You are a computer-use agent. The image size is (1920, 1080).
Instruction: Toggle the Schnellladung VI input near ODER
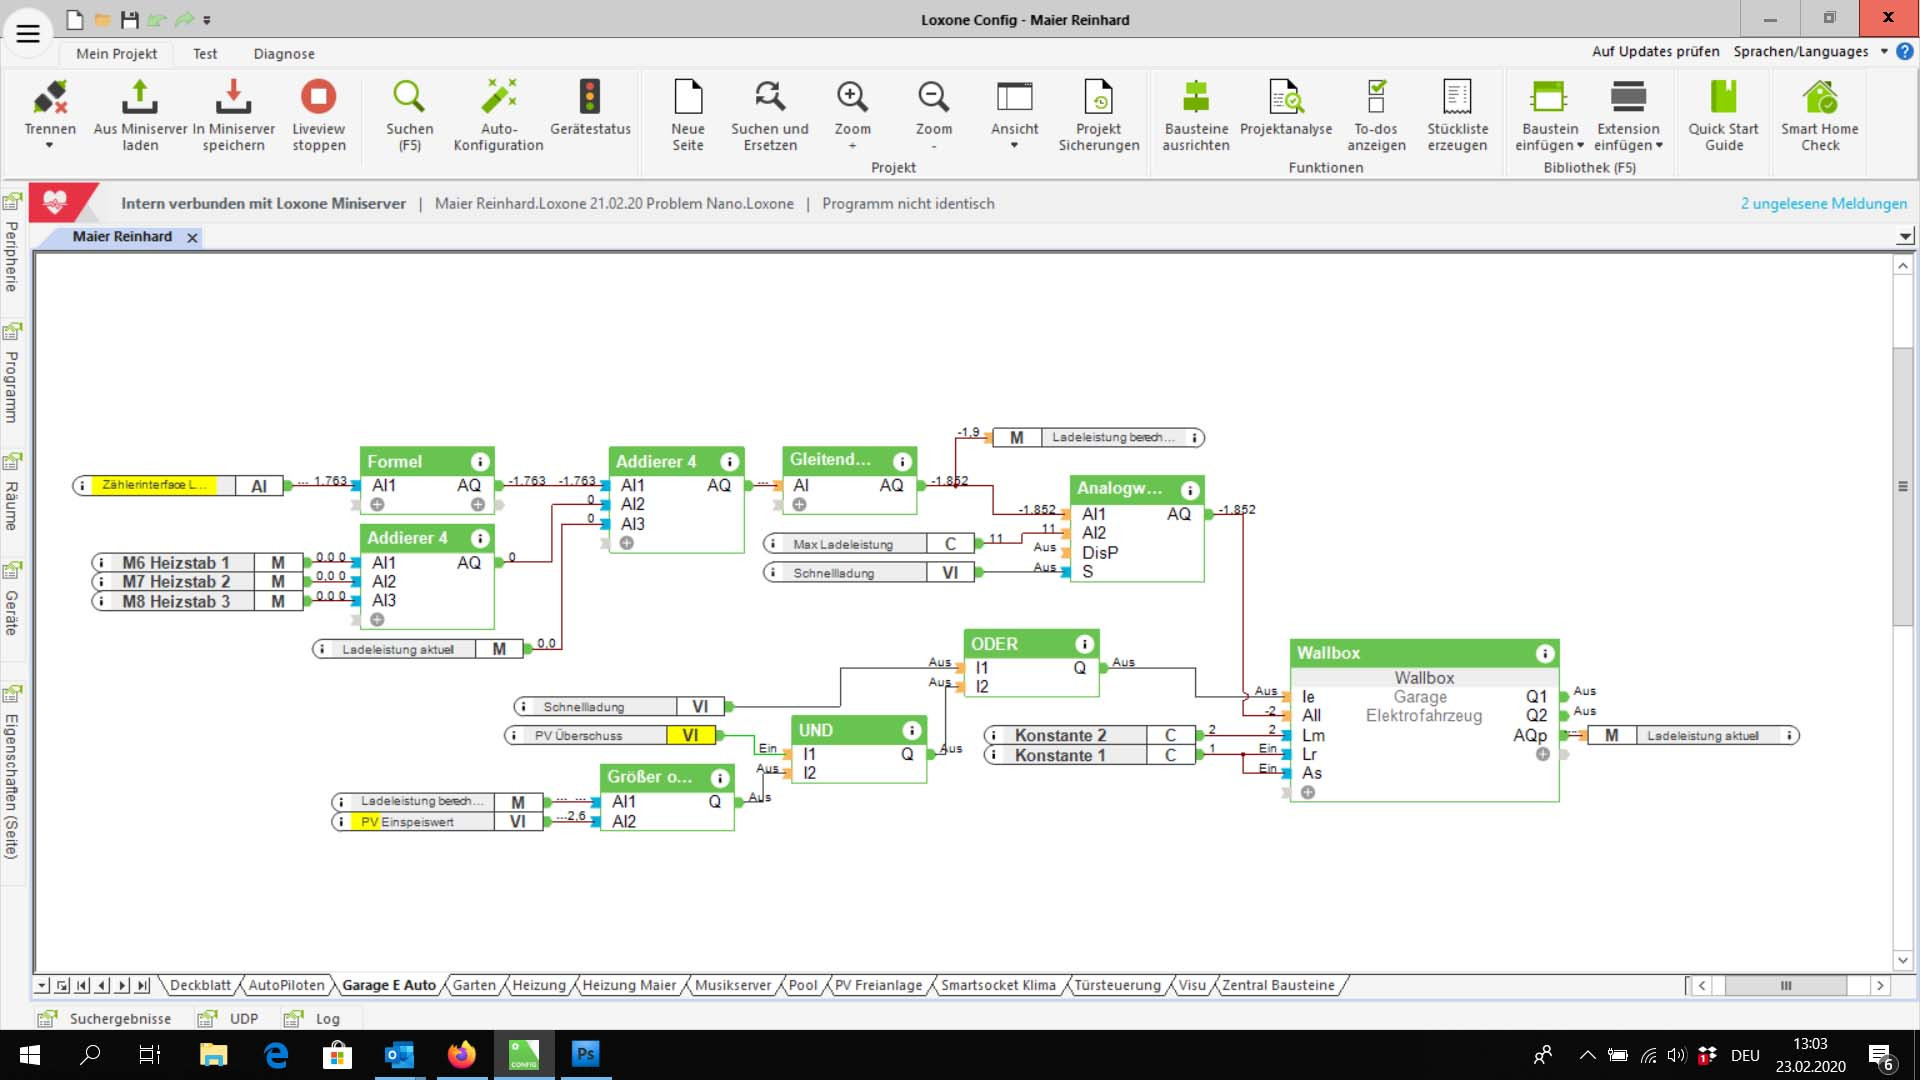tap(699, 707)
